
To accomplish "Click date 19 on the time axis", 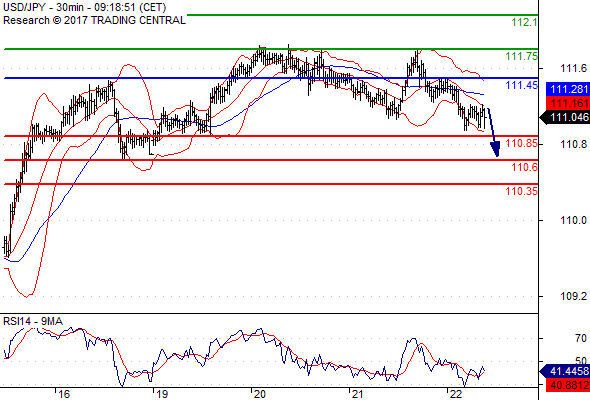I will point(162,394).
